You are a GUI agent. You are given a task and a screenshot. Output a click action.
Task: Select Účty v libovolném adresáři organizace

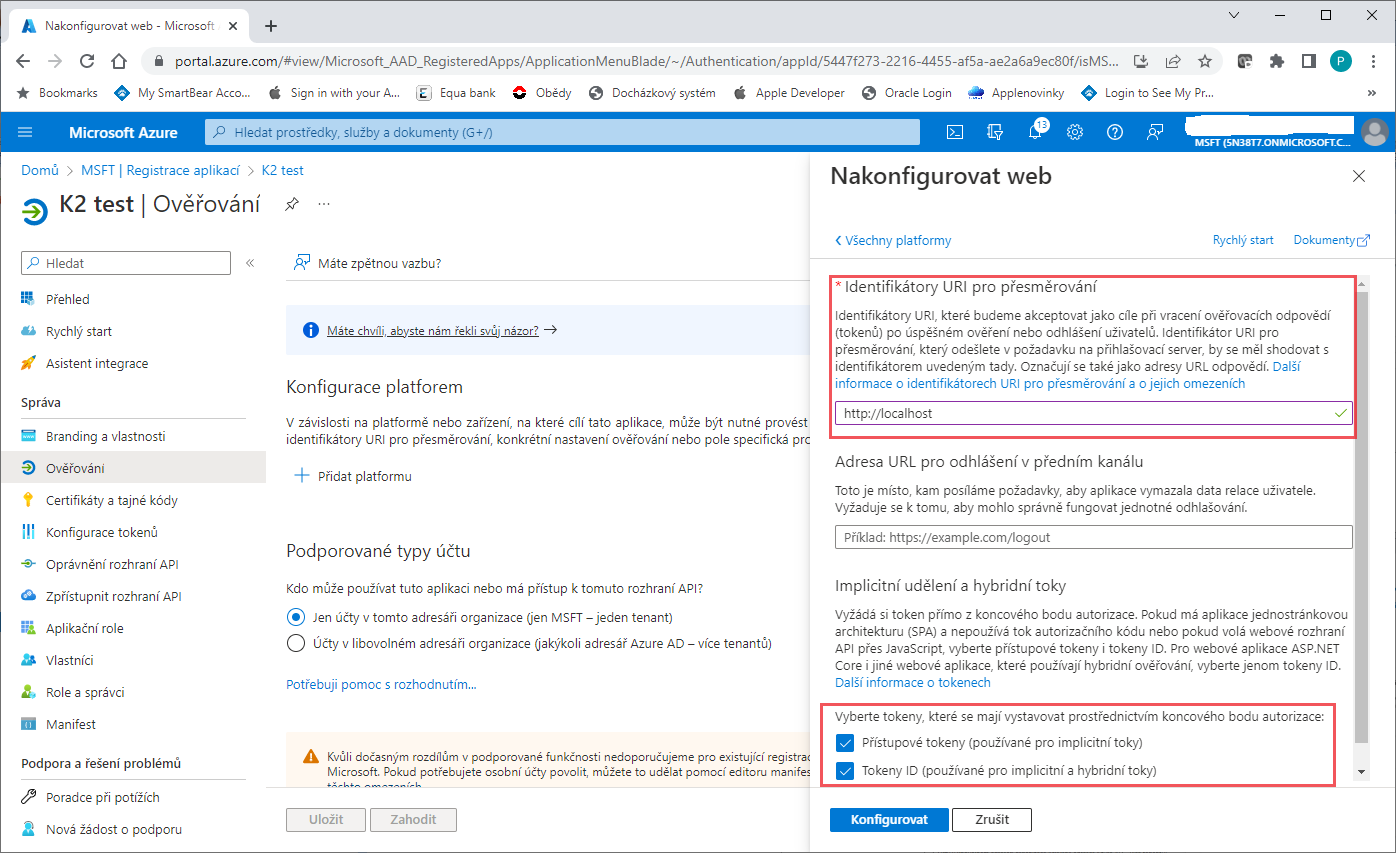click(x=296, y=643)
